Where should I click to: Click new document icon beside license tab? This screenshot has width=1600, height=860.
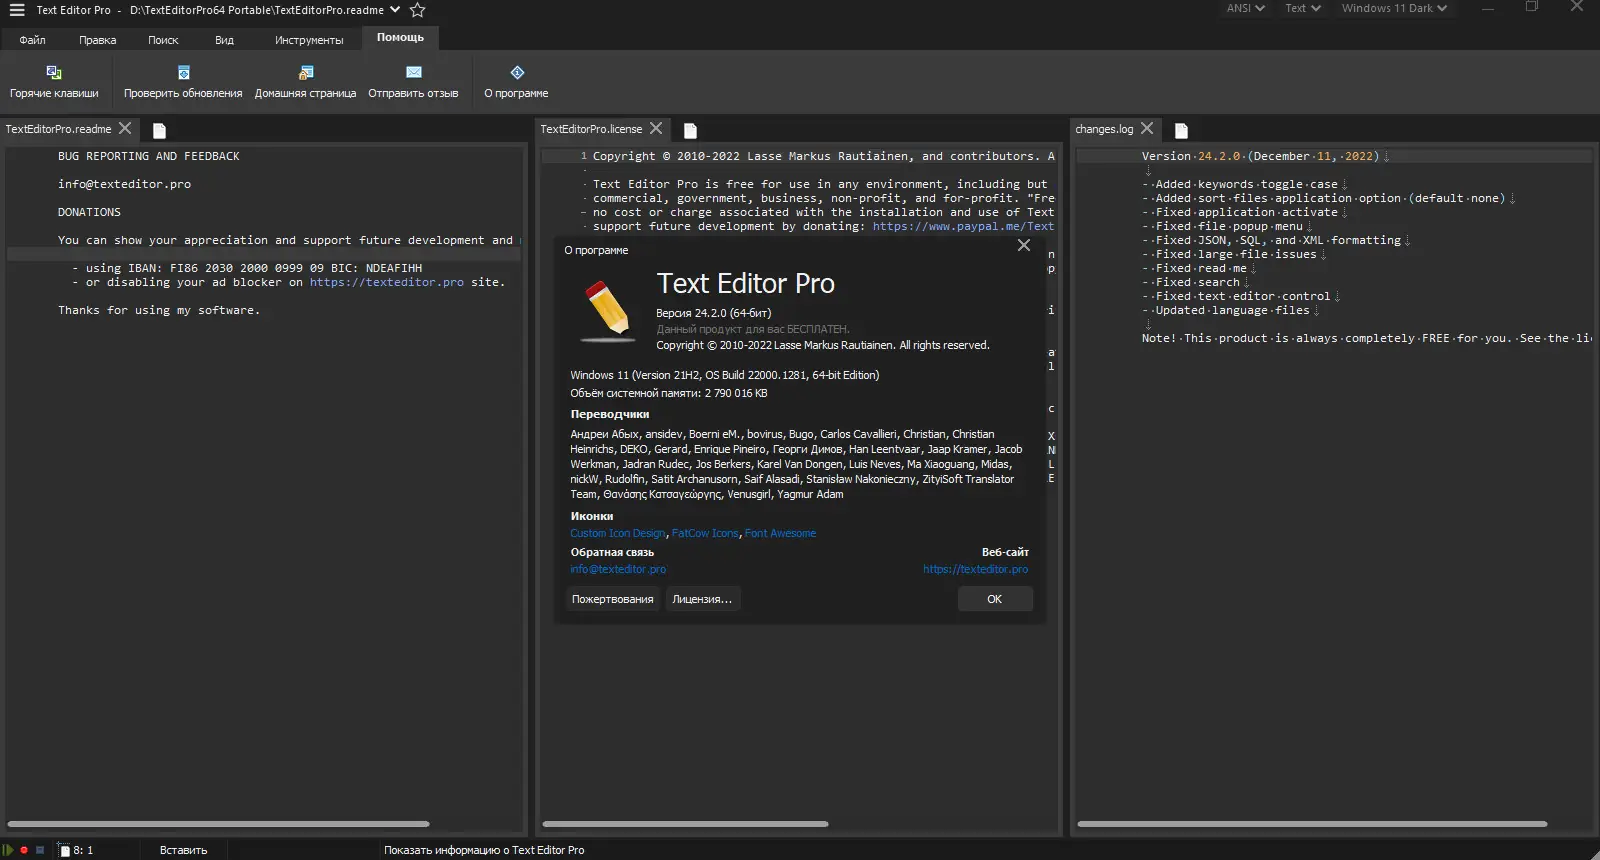[690, 130]
